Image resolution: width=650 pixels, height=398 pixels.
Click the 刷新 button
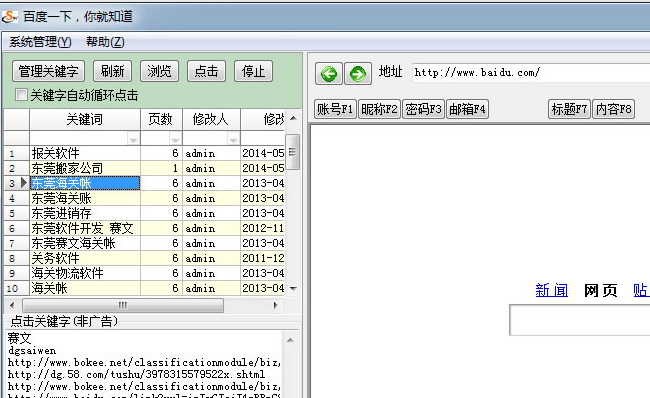tap(112, 71)
